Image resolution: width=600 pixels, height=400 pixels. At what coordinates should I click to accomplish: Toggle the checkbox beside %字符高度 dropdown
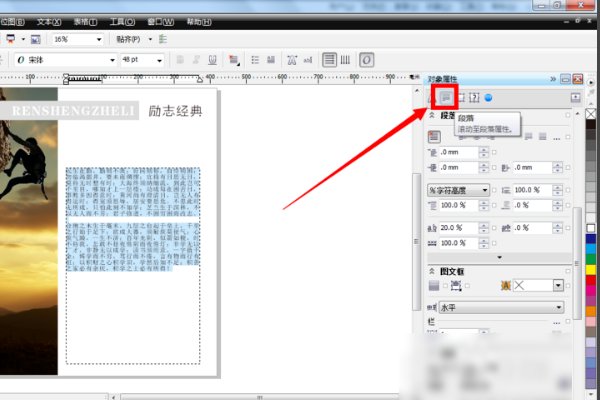494,190
